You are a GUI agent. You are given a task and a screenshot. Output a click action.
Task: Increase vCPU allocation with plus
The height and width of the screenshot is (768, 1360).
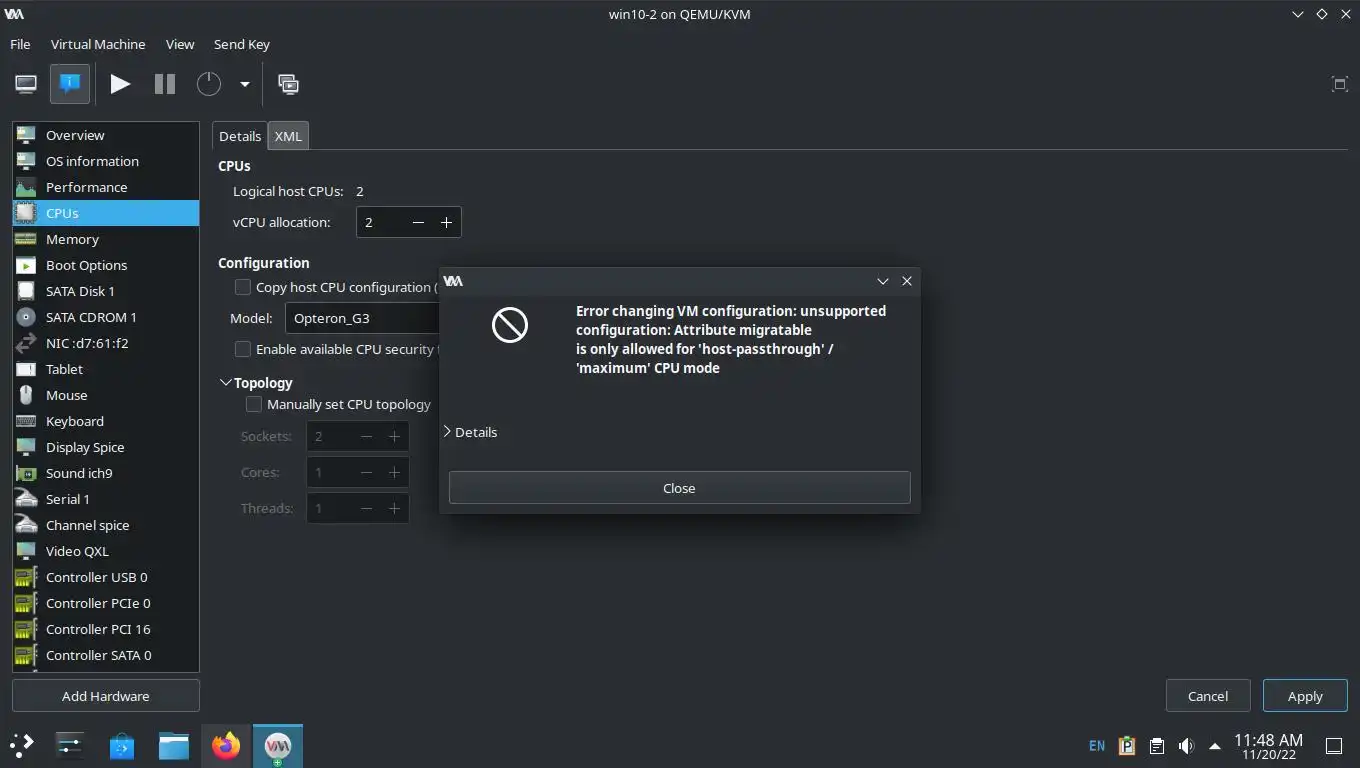pyautogui.click(x=446, y=222)
